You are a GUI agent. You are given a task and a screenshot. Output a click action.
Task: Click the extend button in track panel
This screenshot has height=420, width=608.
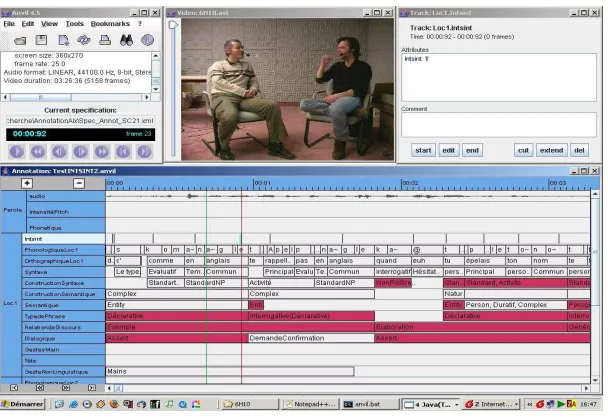(x=551, y=150)
